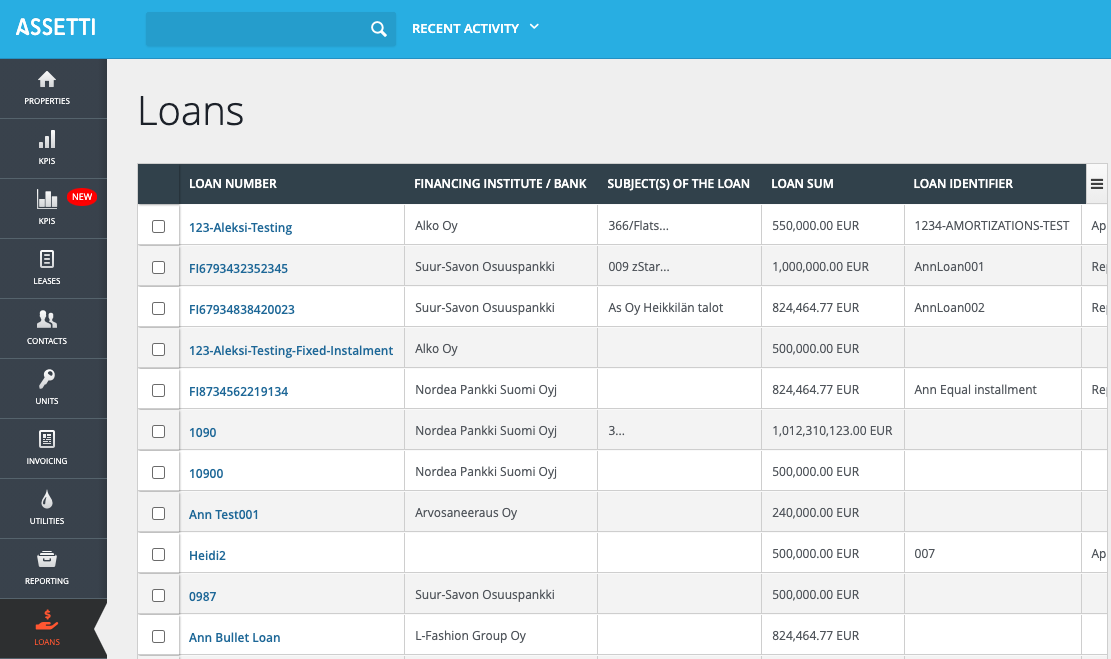Tick checkbox for FI67934838420023 loan
This screenshot has width=1111, height=659.
click(x=159, y=308)
